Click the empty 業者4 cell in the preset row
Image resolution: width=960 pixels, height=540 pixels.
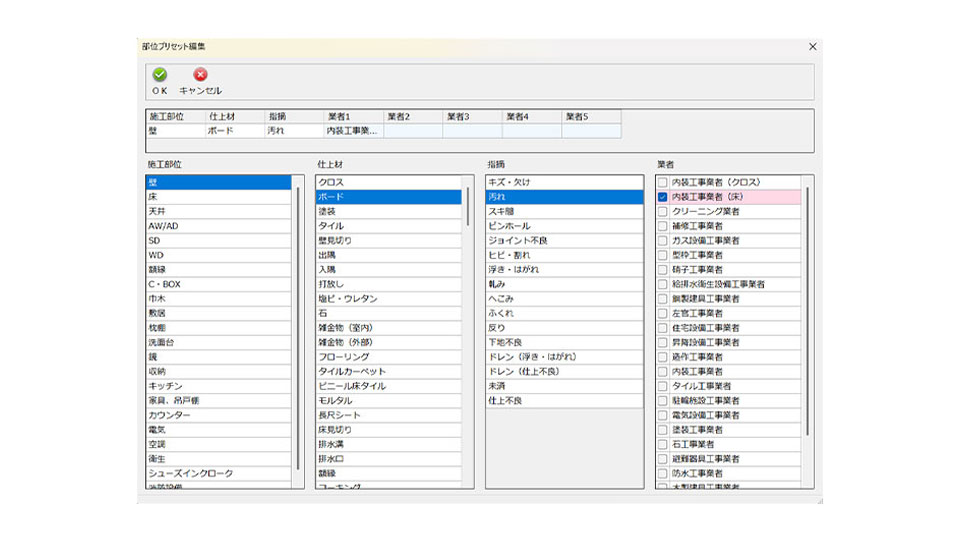[532, 131]
